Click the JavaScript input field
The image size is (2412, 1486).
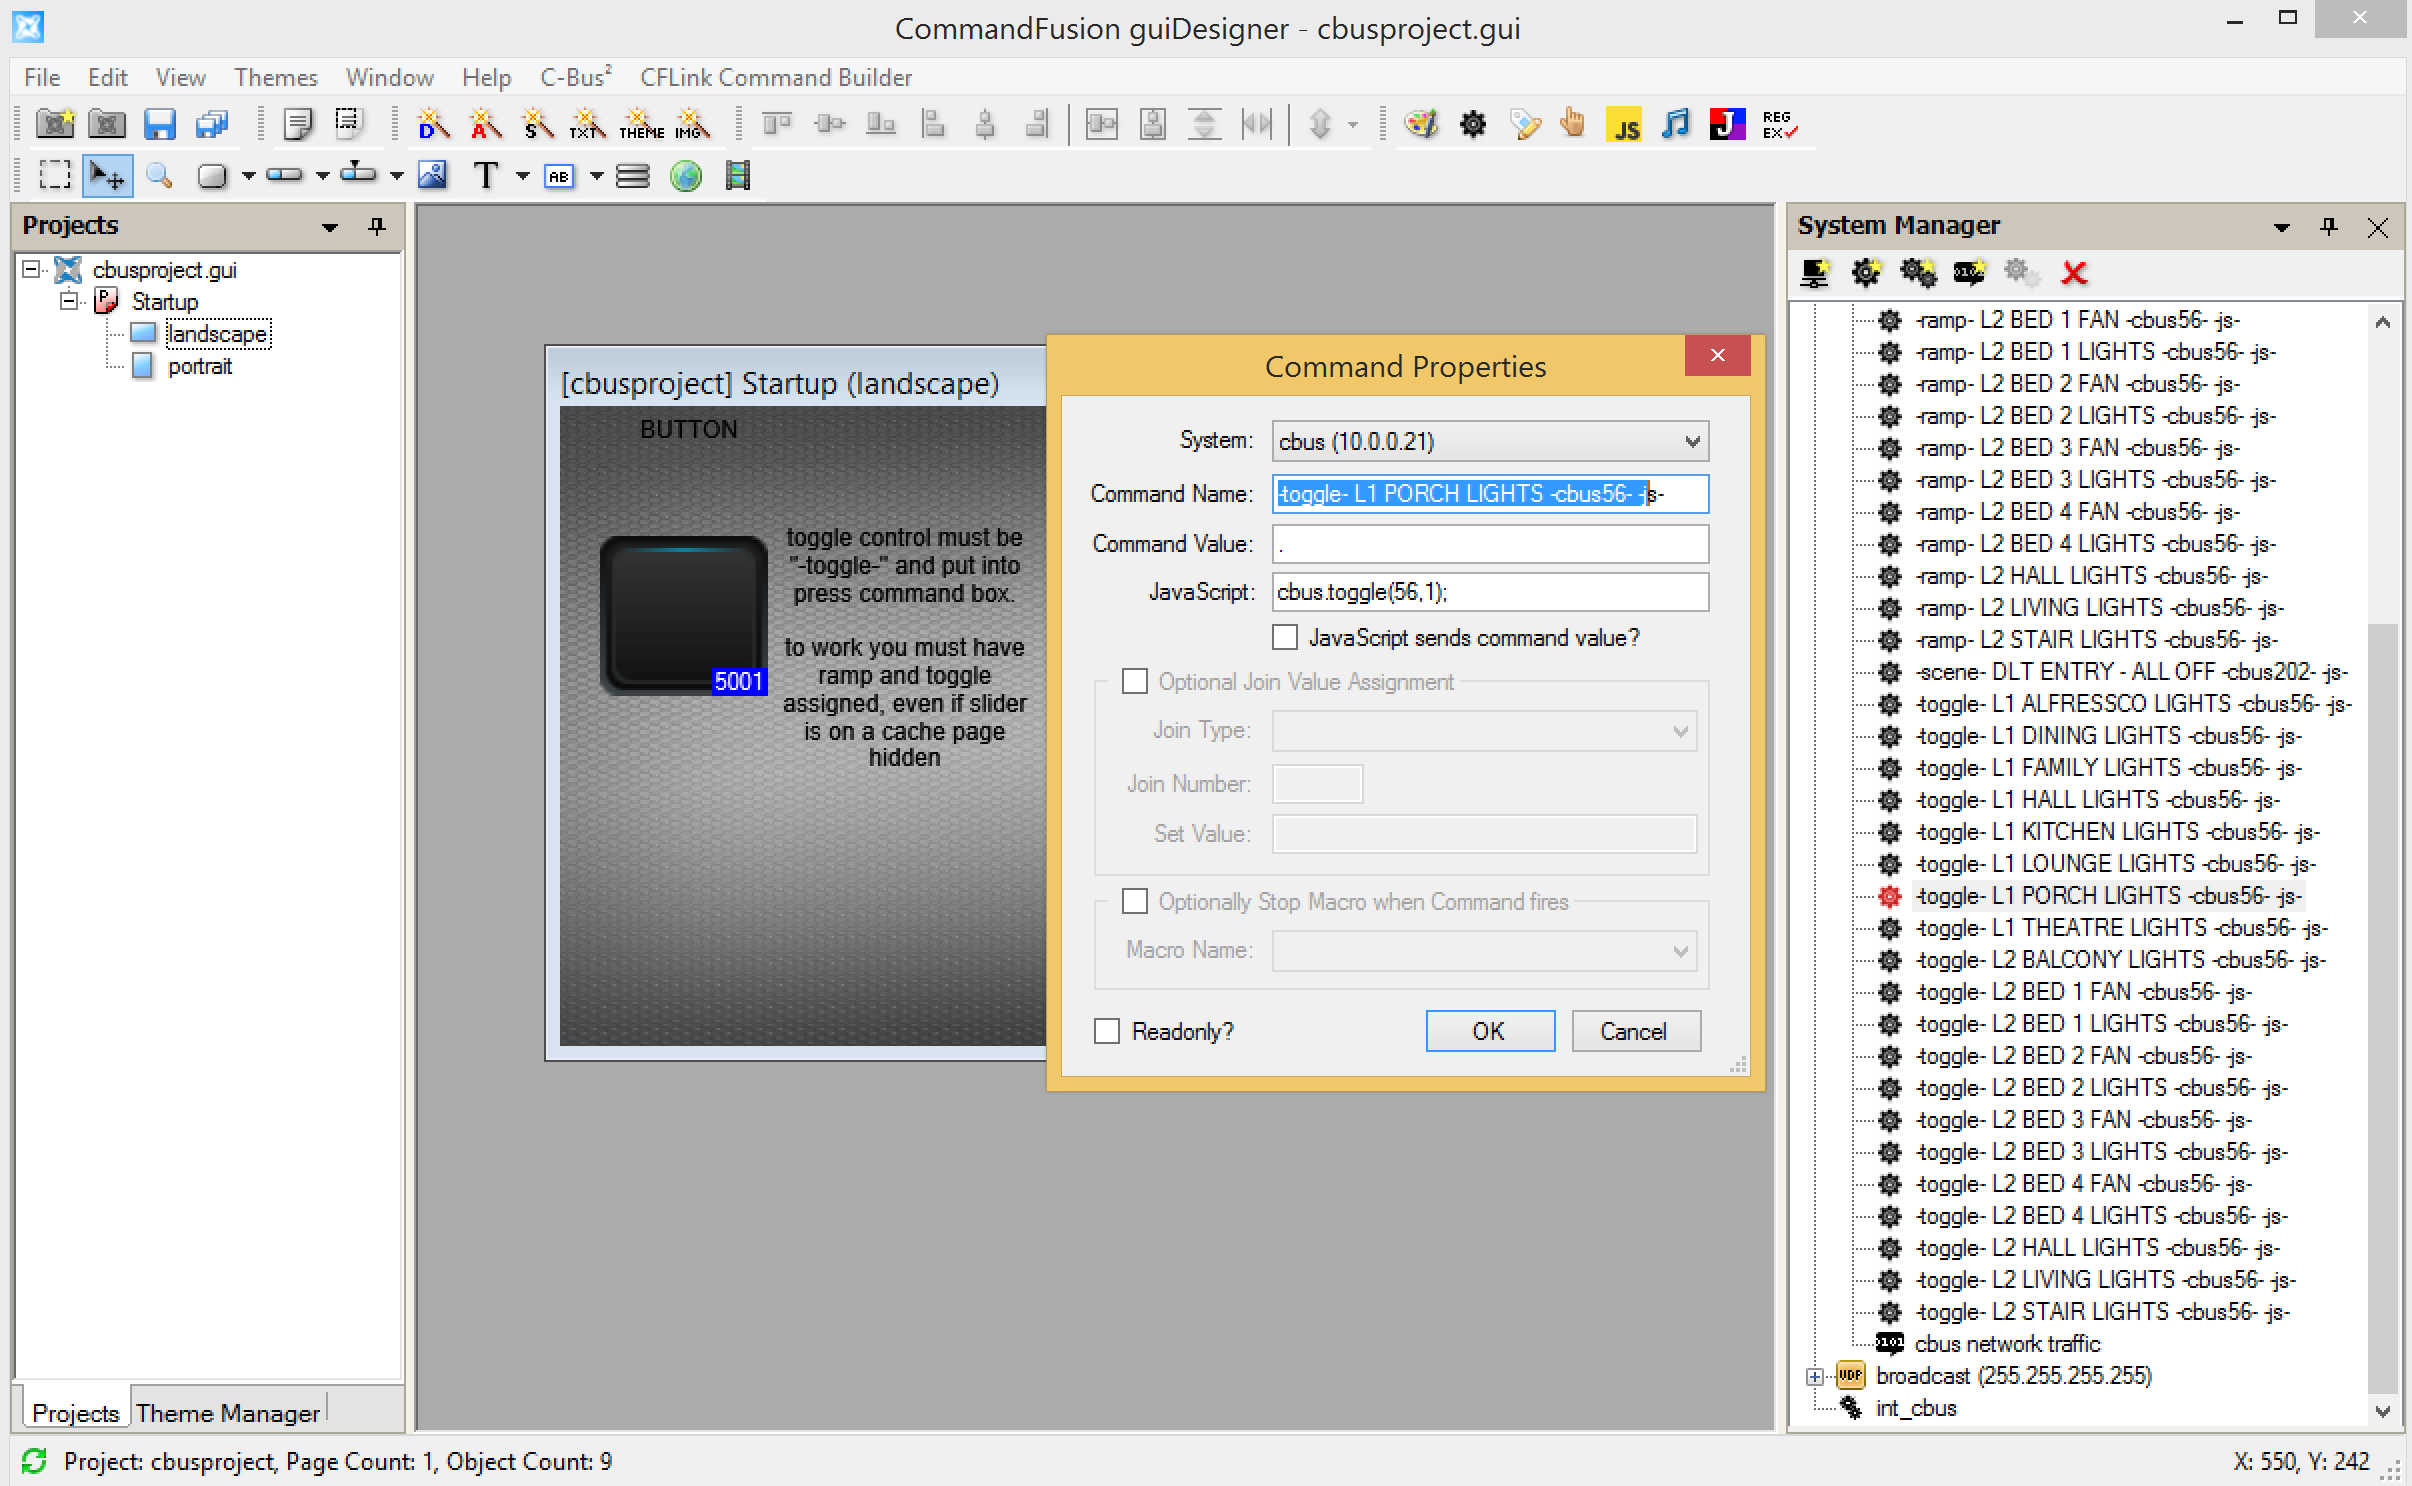coord(1489,592)
